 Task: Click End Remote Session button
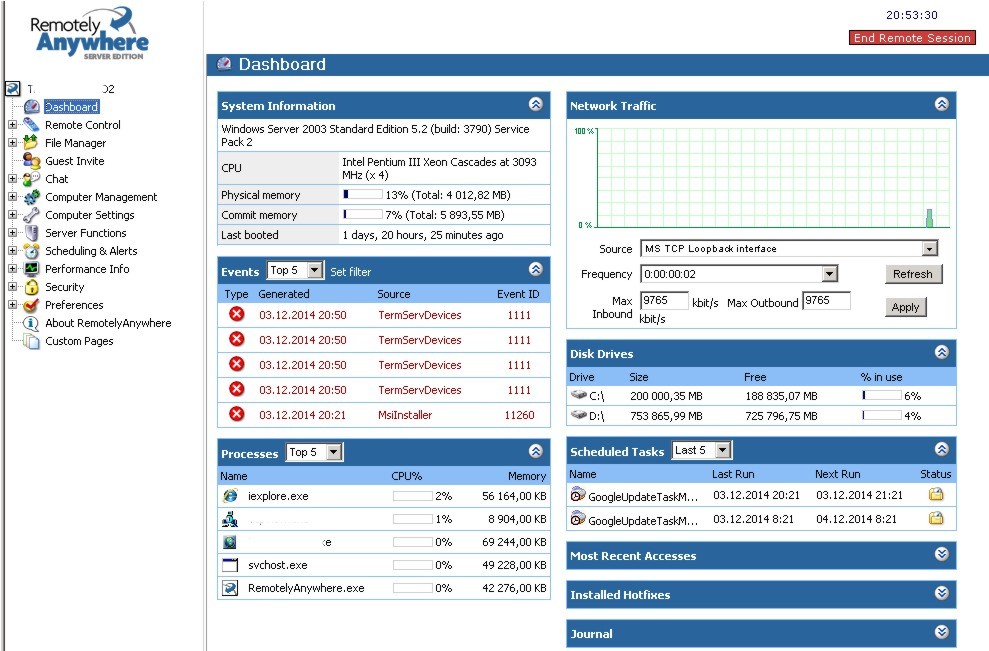pyautogui.click(x=912, y=38)
